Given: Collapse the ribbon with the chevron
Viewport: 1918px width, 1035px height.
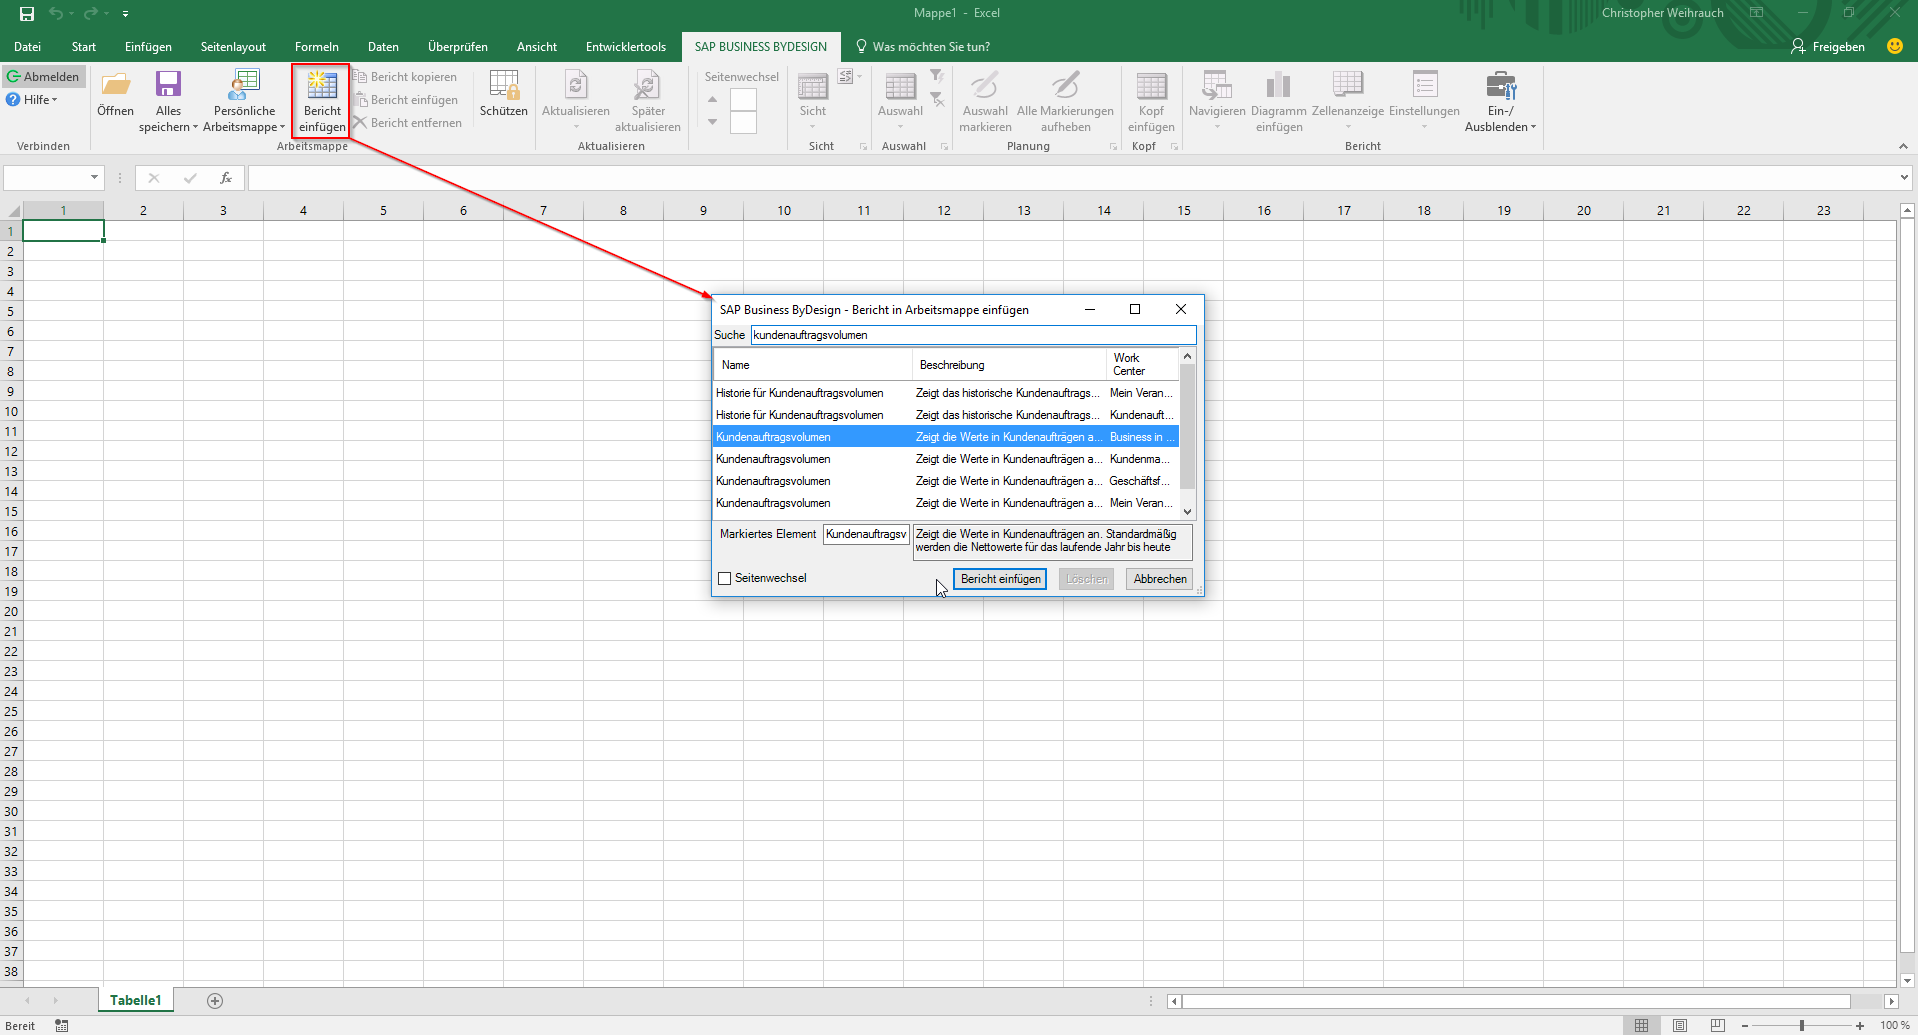Looking at the screenshot, I should pos(1903,146).
